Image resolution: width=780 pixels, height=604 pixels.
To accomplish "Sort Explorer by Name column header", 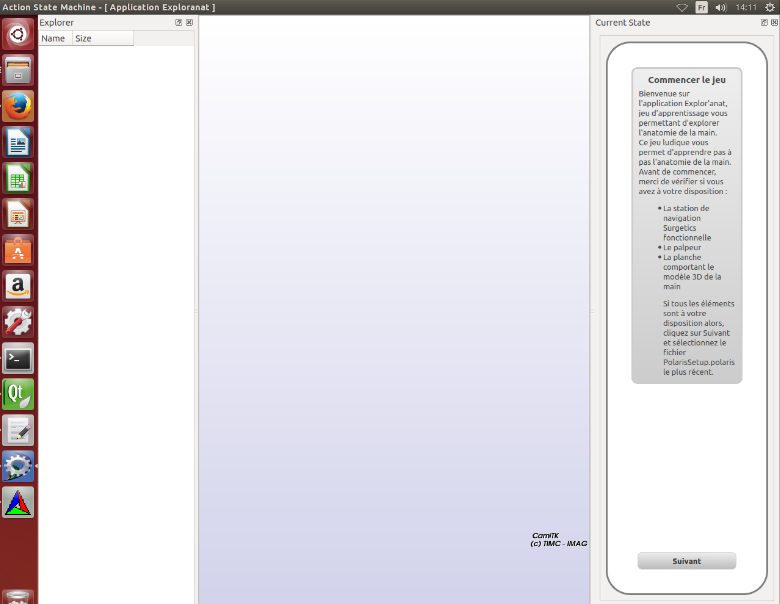I will 54,39.
